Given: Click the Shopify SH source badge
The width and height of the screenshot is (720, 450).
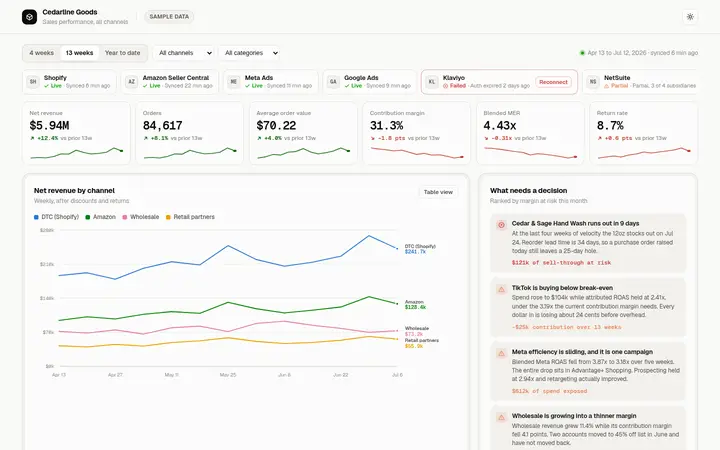Looking at the screenshot, I should (33, 82).
